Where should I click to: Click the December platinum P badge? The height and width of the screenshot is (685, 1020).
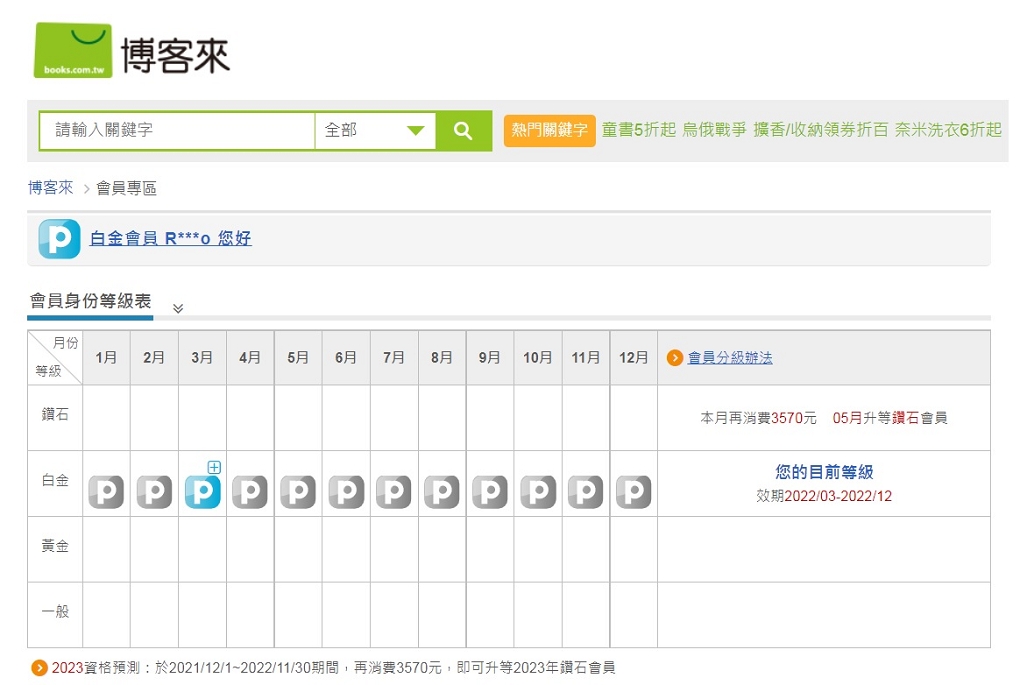(x=634, y=491)
